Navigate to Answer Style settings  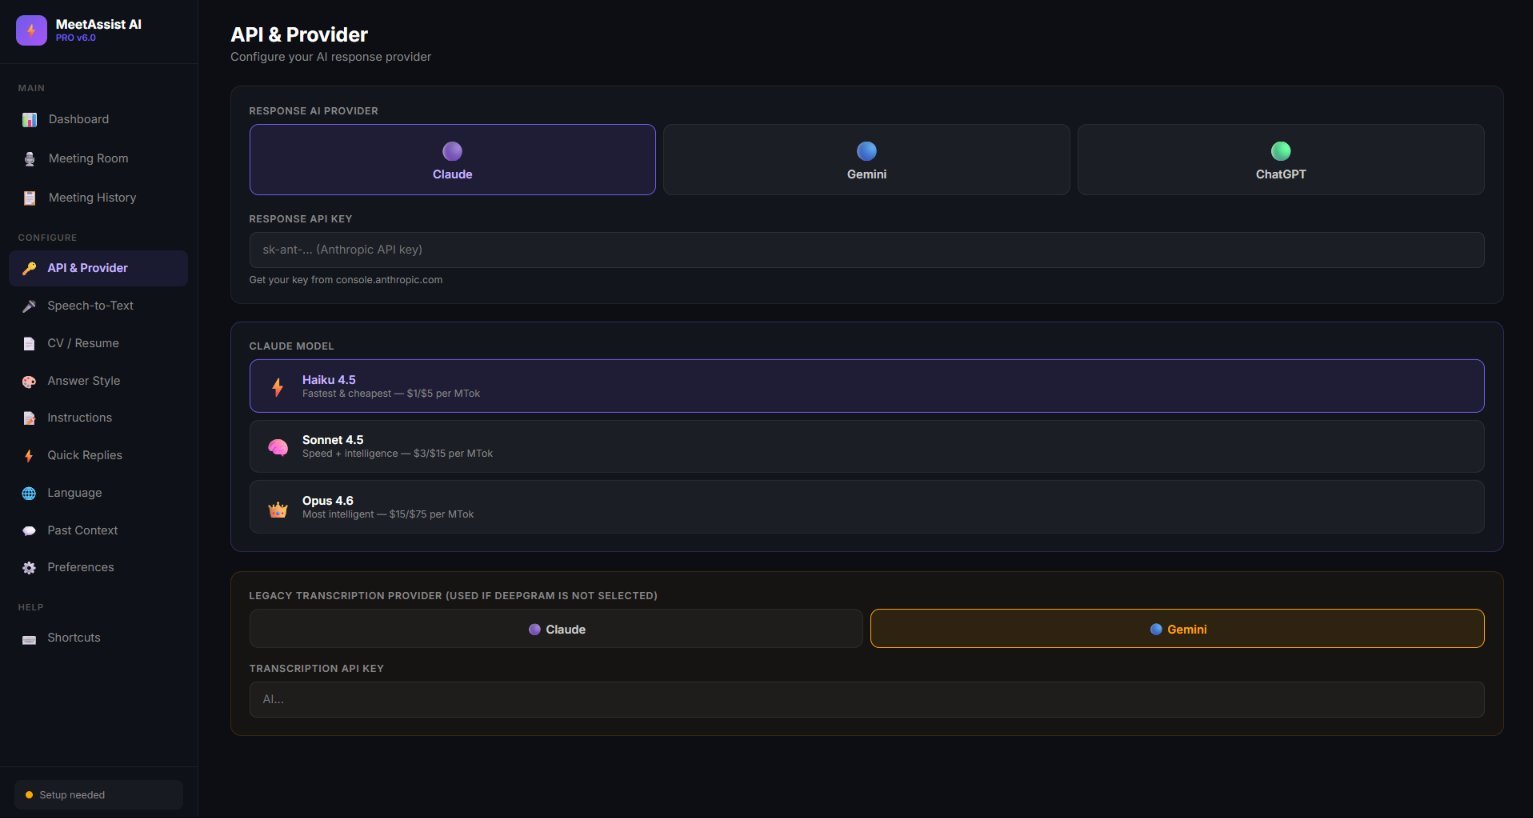pyautogui.click(x=98, y=381)
